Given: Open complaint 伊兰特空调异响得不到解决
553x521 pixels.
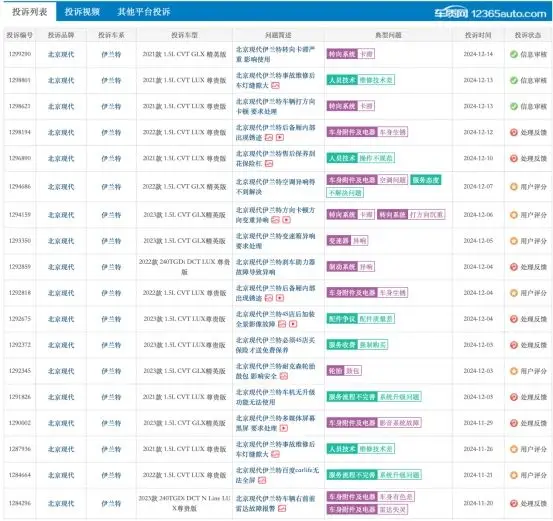Looking at the screenshot, I should [275, 187].
